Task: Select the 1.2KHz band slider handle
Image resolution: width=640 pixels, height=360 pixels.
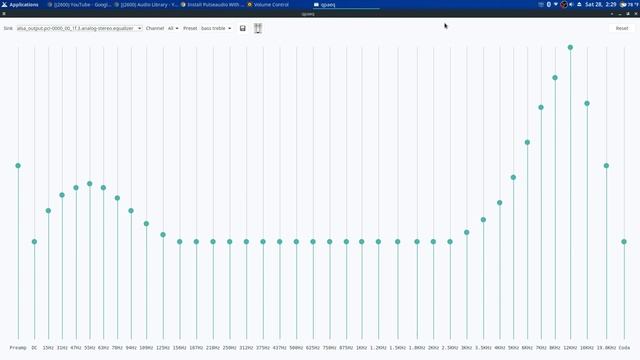Action: 378,242
